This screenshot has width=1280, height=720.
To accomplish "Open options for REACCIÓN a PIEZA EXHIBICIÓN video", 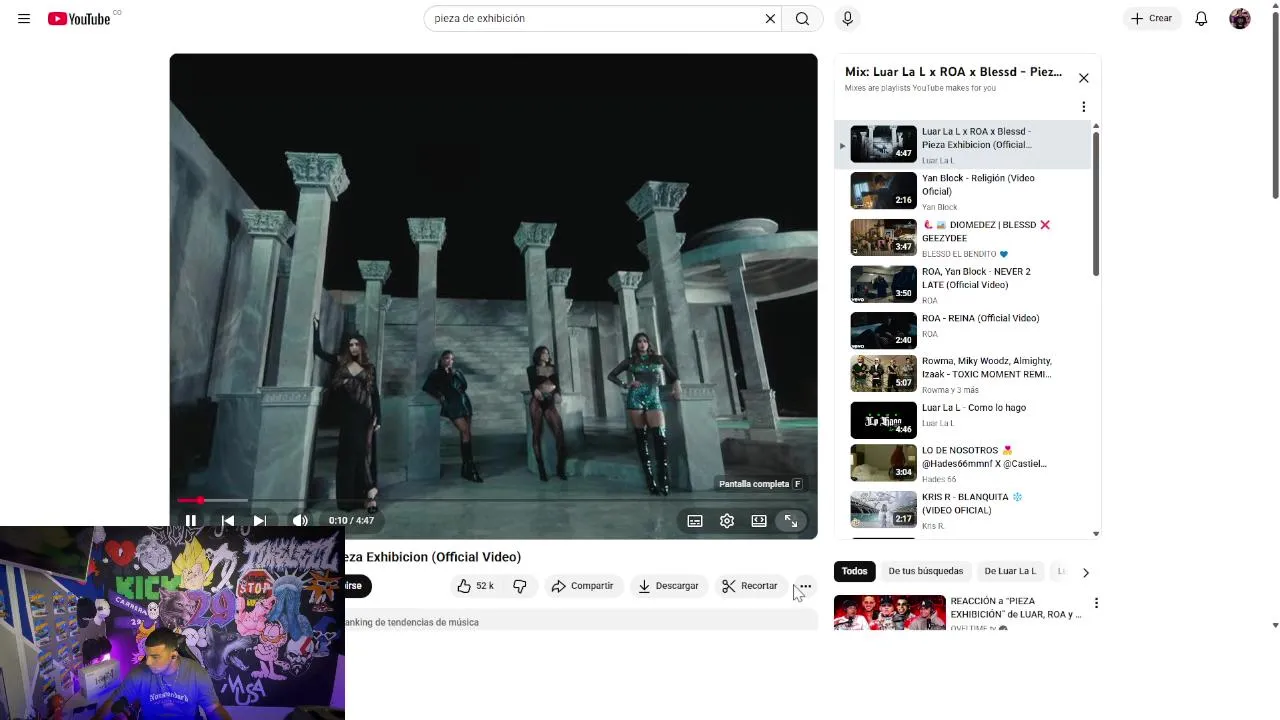I will (1096, 603).
